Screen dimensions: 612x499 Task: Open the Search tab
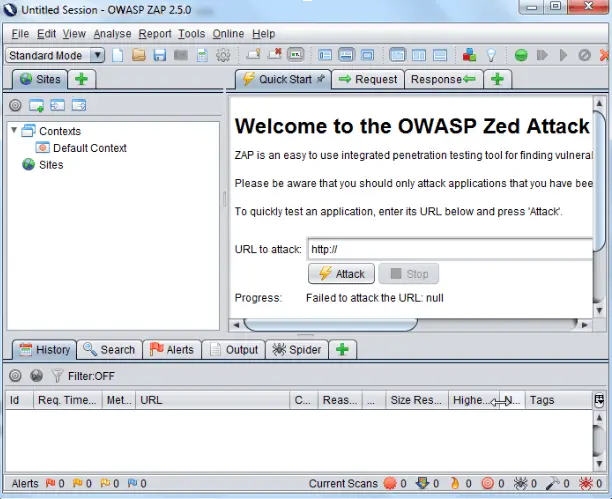click(109, 349)
